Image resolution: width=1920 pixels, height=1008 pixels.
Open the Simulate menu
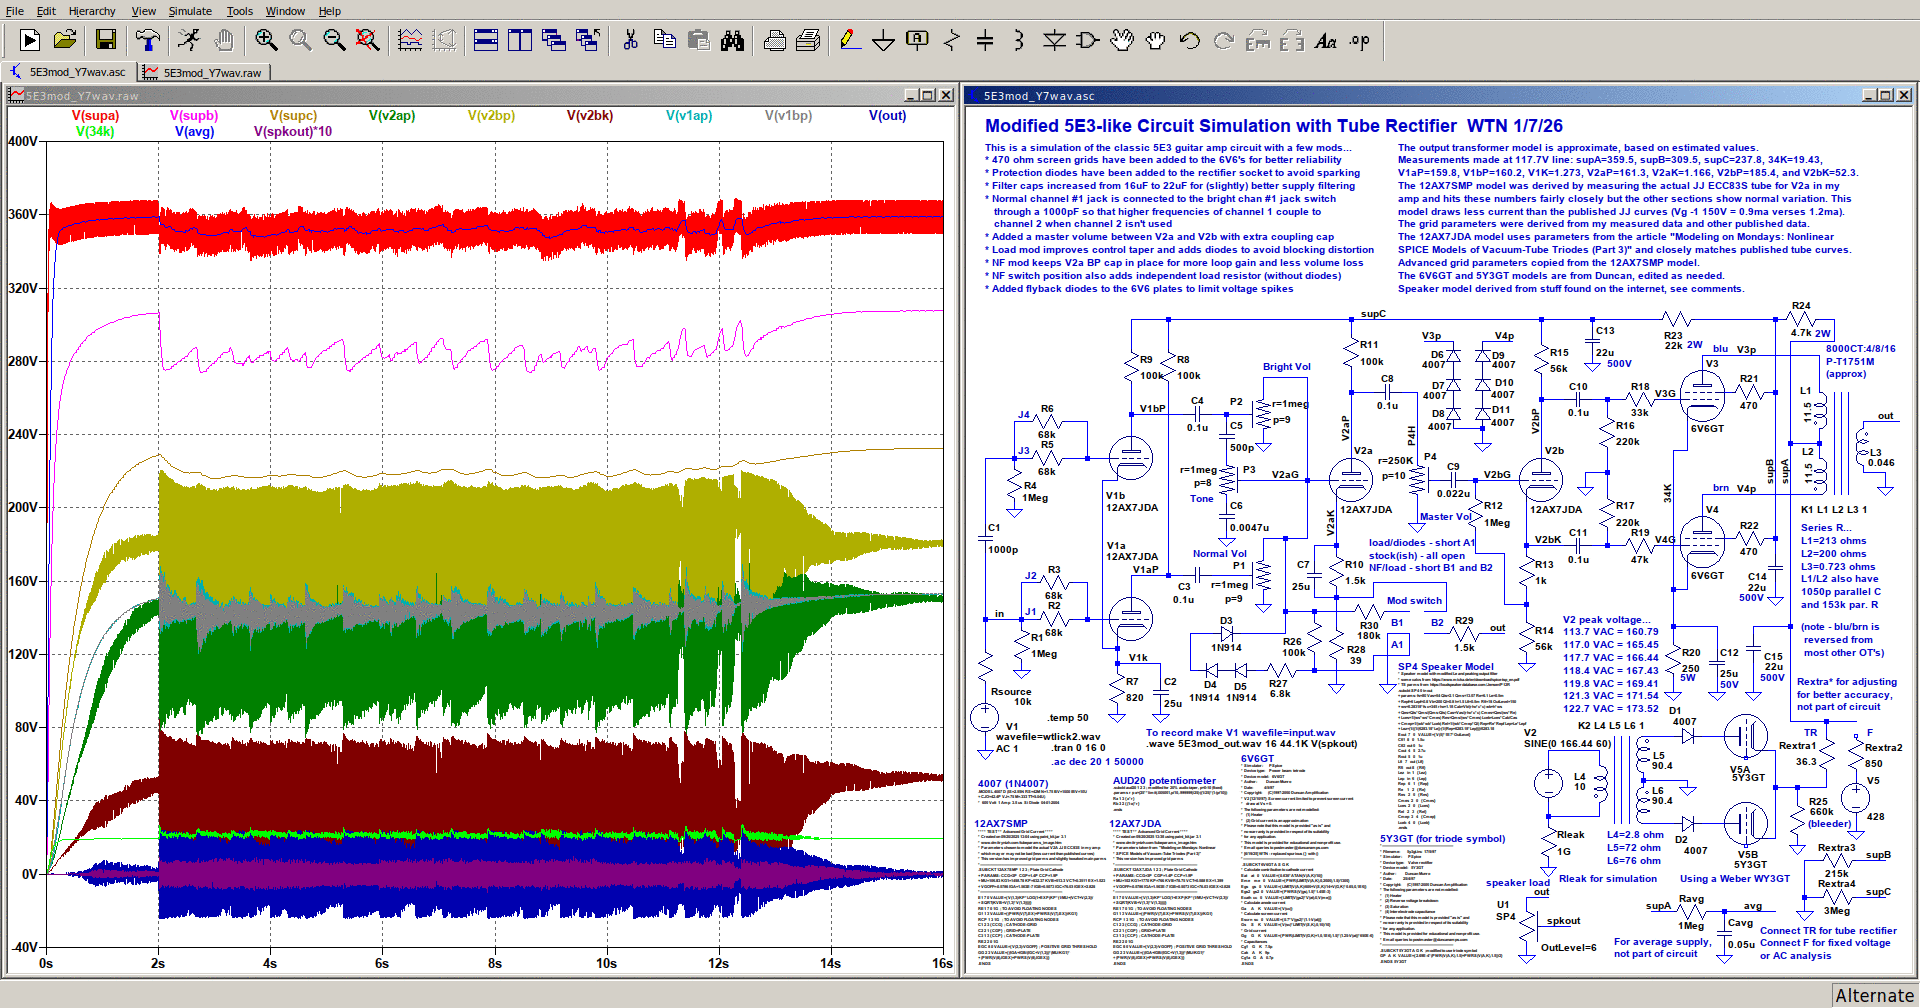(190, 11)
